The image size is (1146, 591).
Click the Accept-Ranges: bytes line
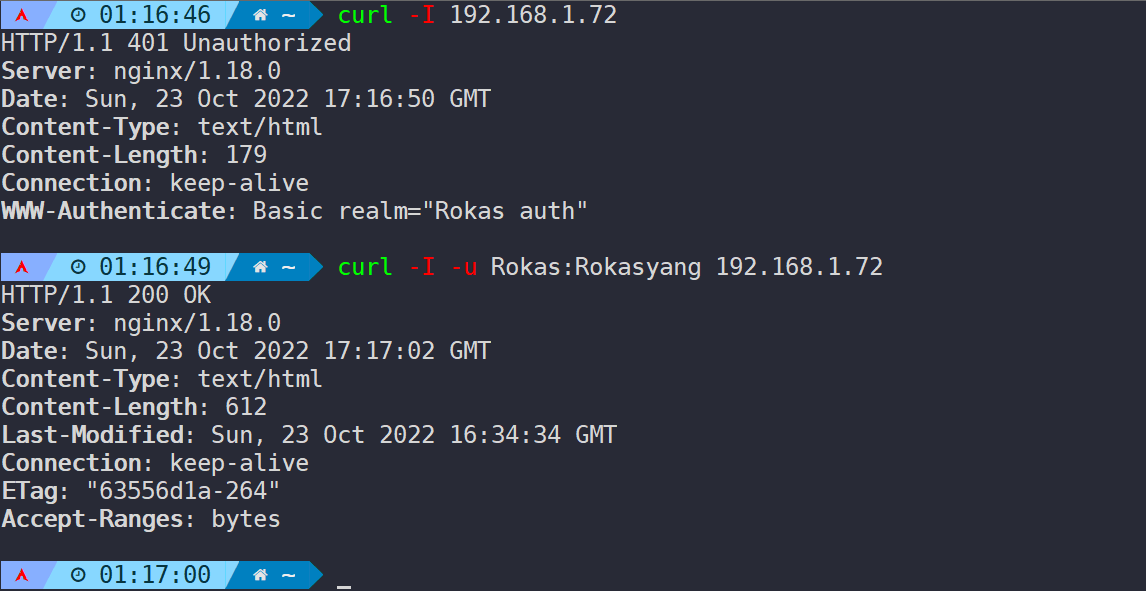click(140, 519)
